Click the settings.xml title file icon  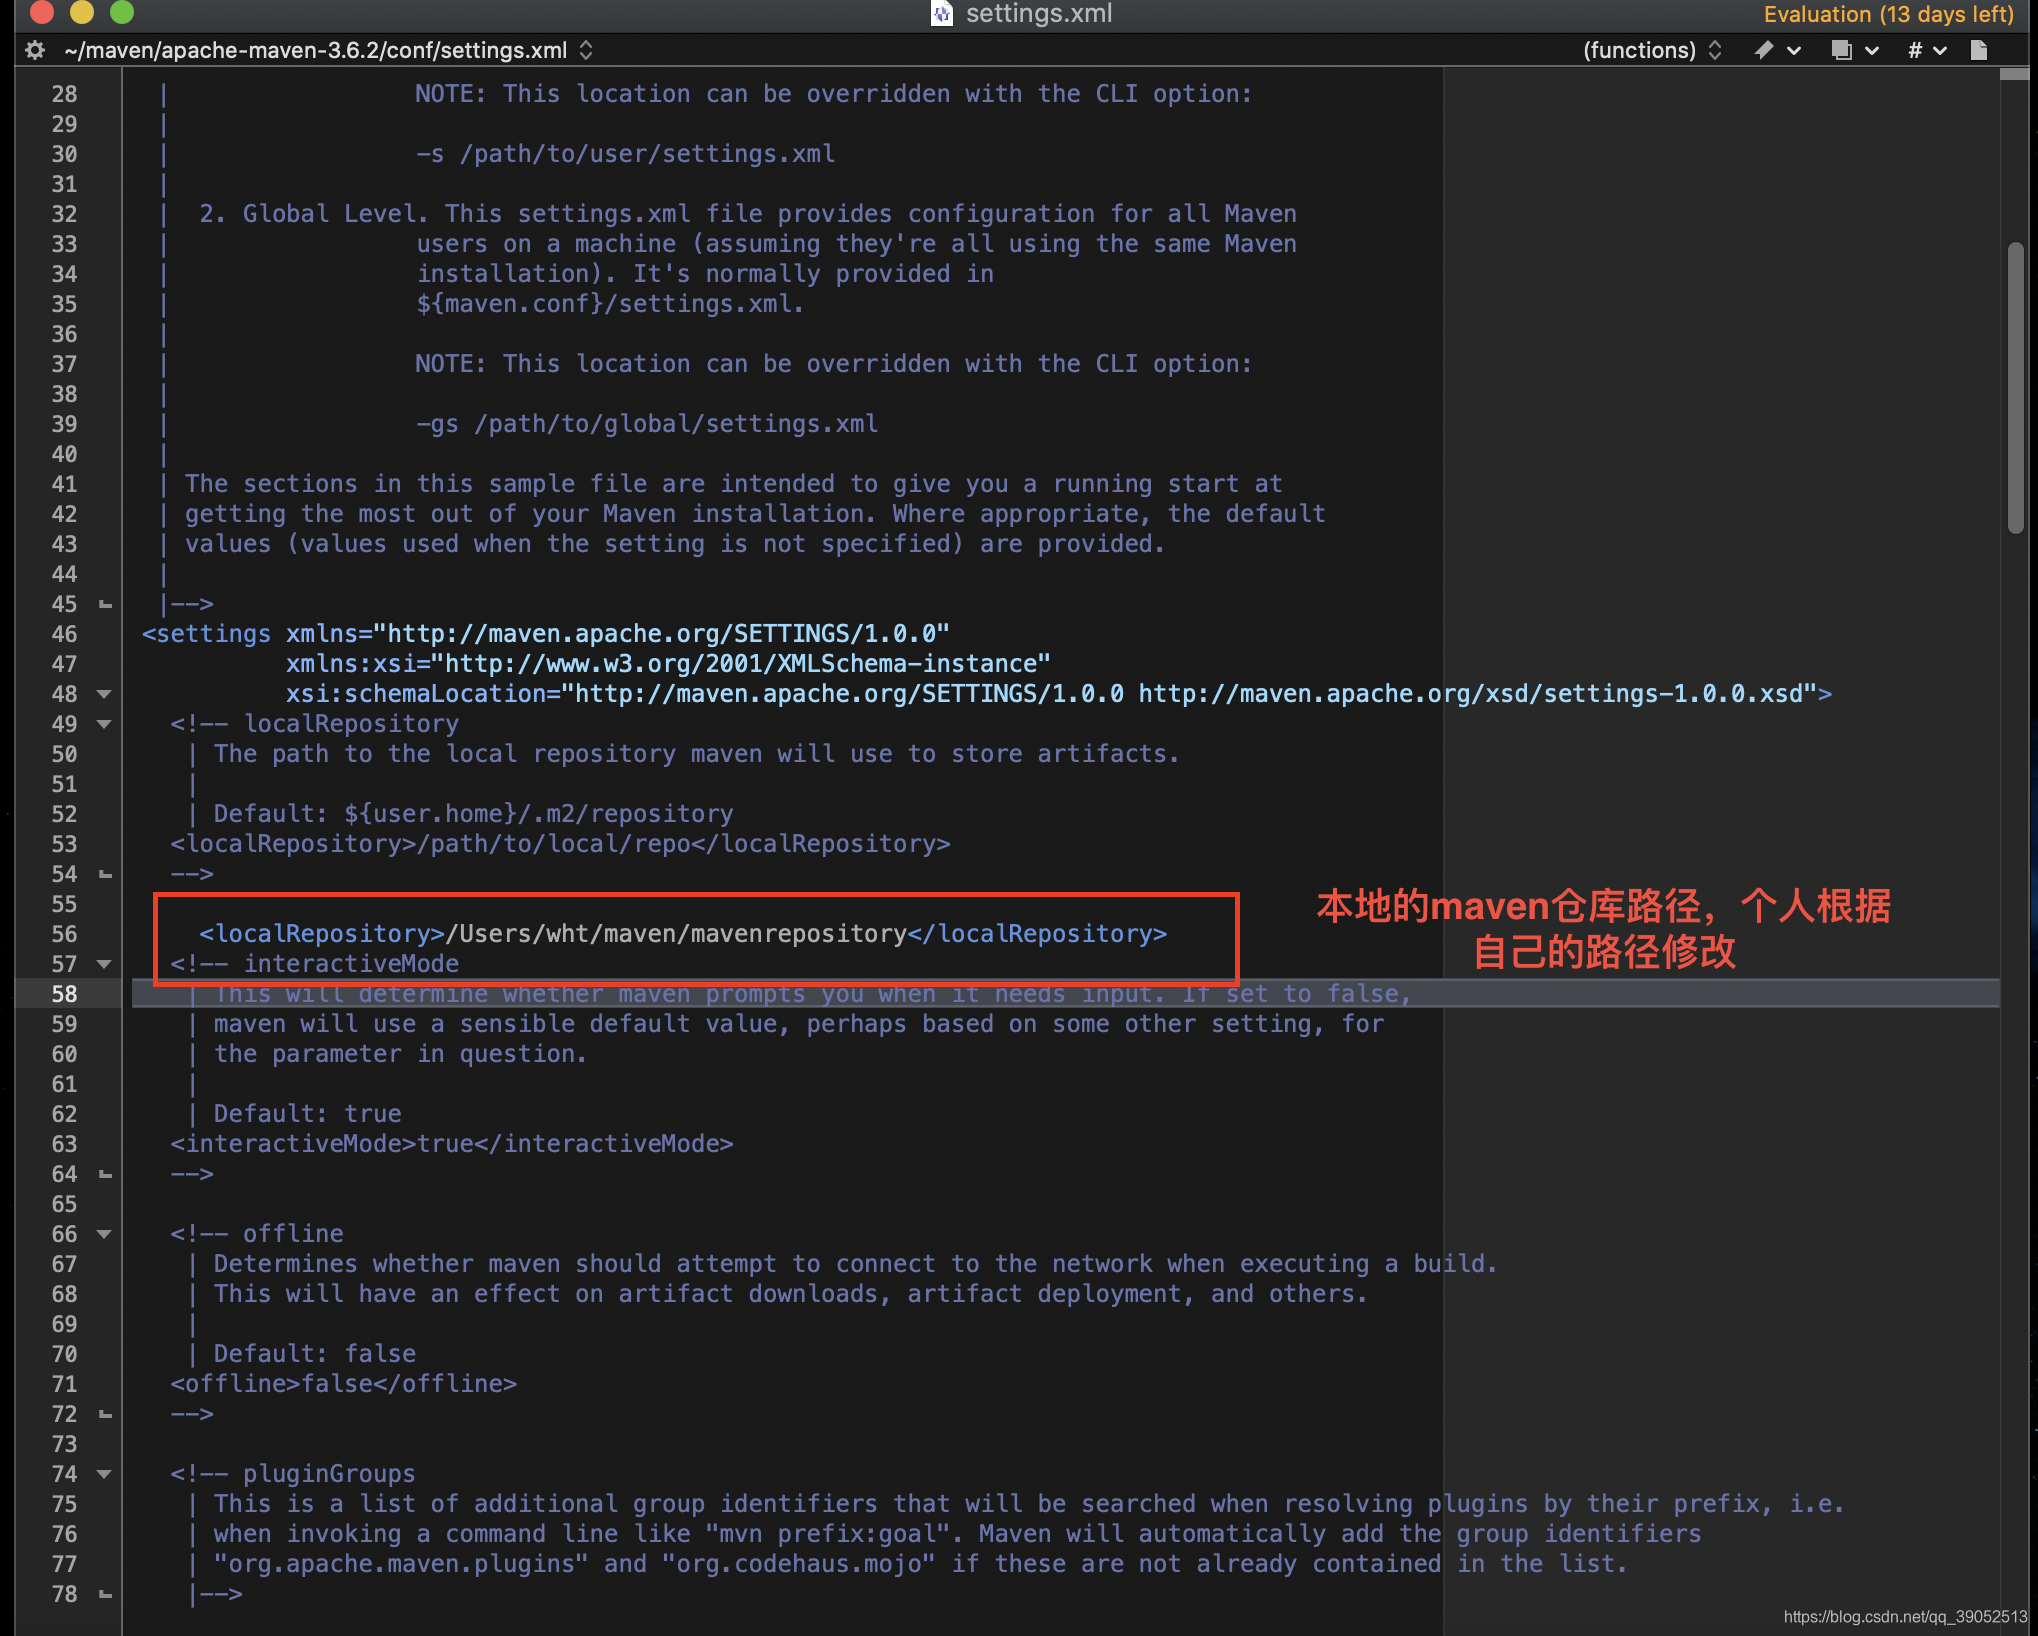pyautogui.click(x=941, y=14)
